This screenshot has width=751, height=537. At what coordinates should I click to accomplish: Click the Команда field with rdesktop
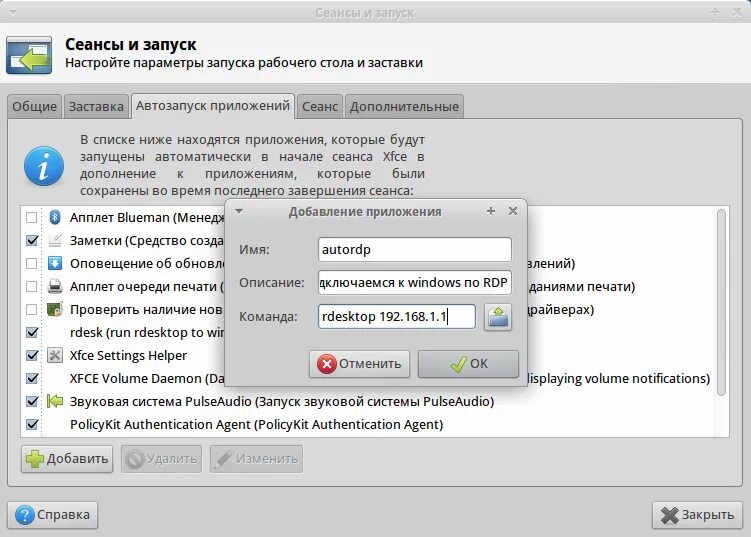(397, 317)
